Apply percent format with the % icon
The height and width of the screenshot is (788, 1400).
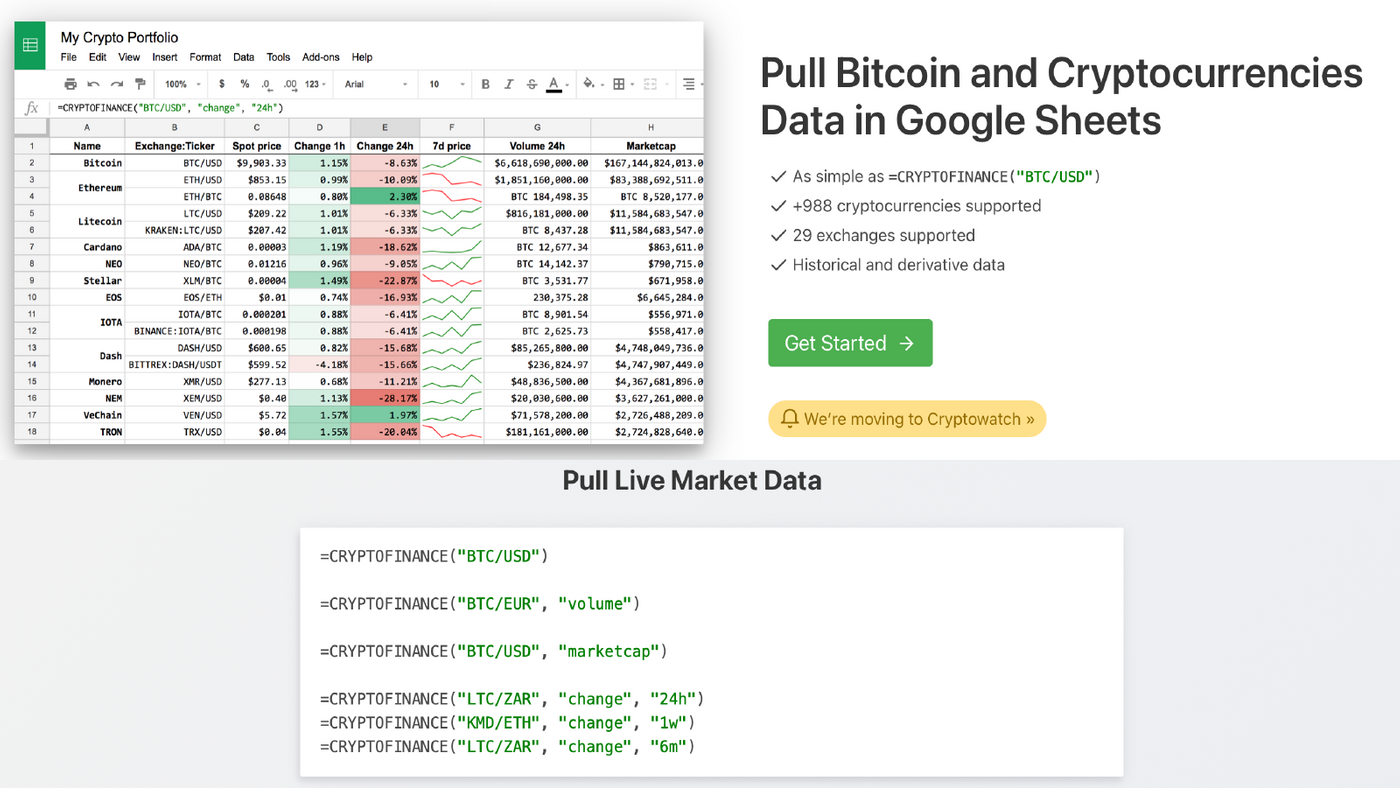[244, 84]
